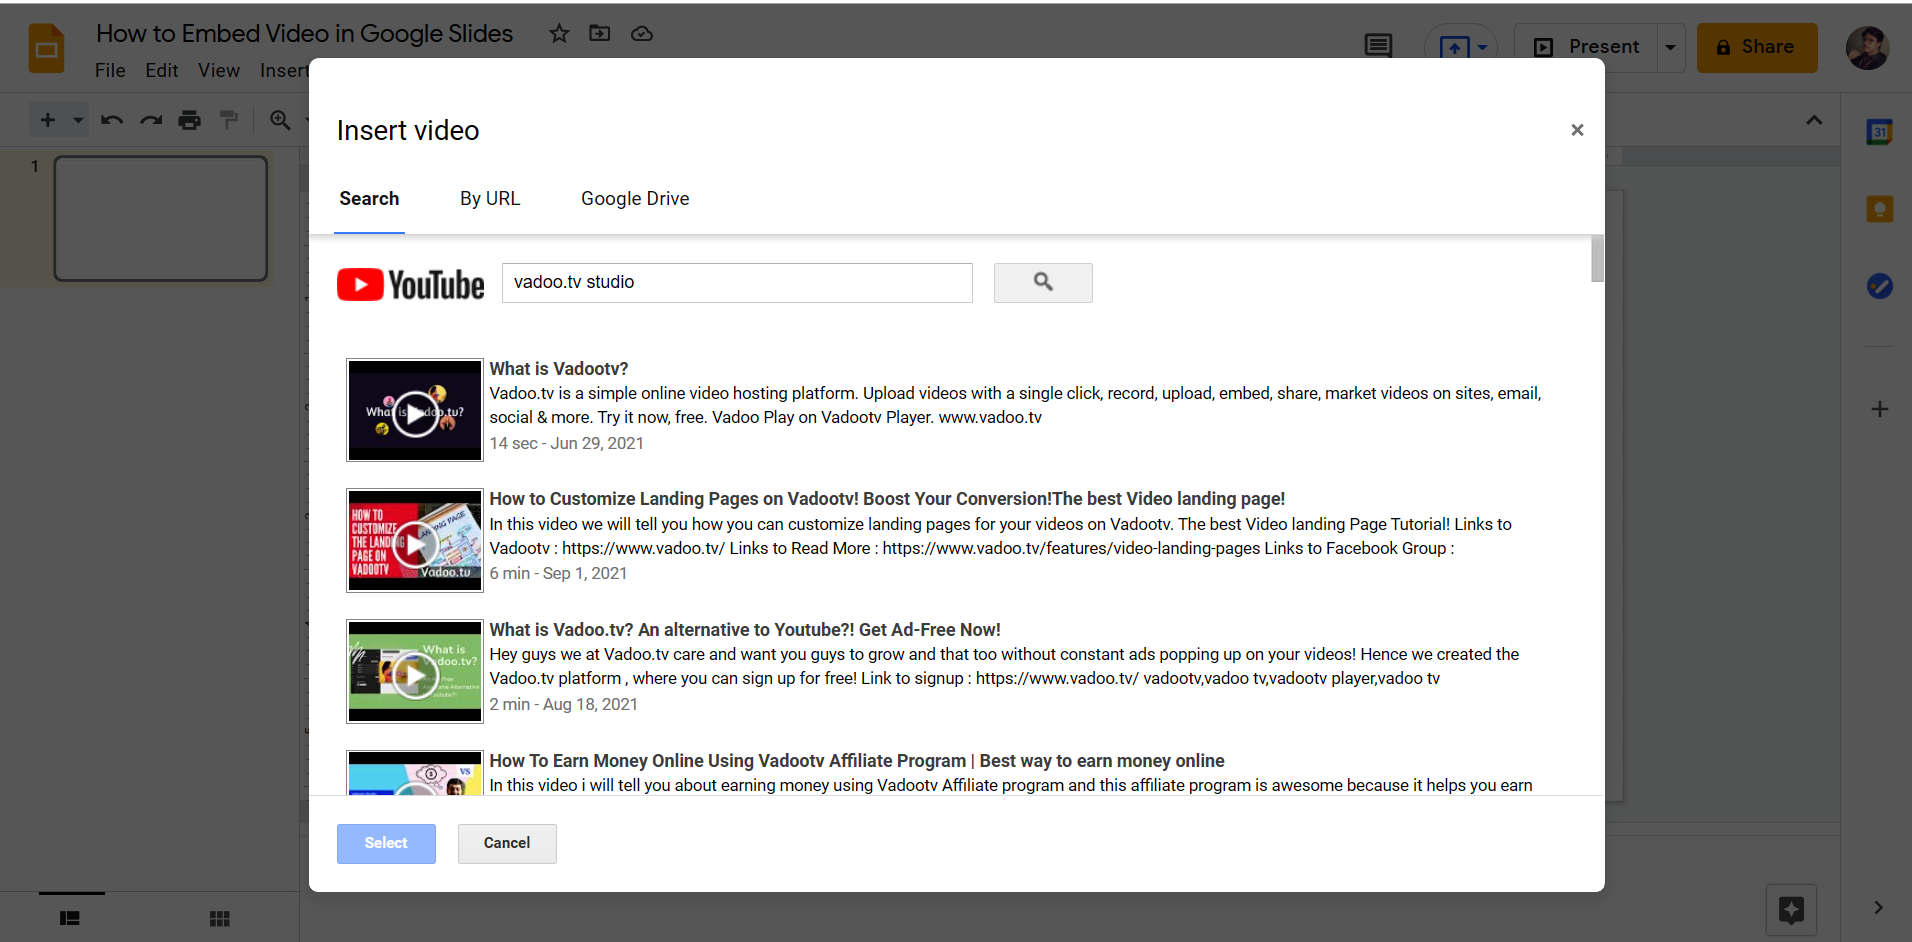1912x942 pixels.
Task: Select the Customize Landing Pages video thumbnail
Action: click(415, 540)
